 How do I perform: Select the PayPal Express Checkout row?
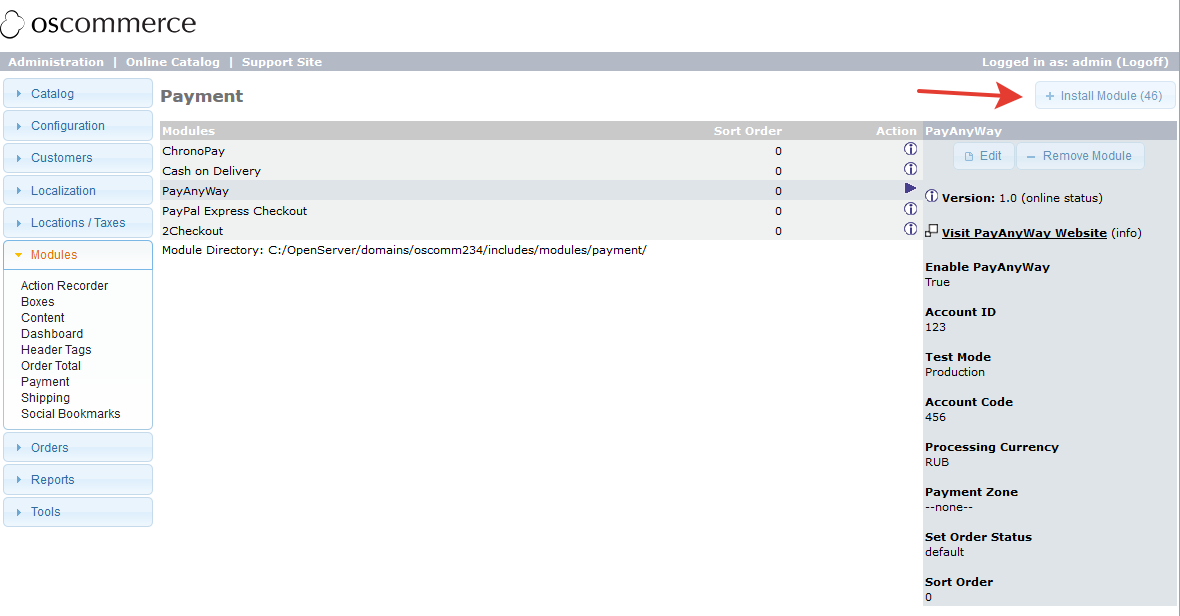point(539,211)
